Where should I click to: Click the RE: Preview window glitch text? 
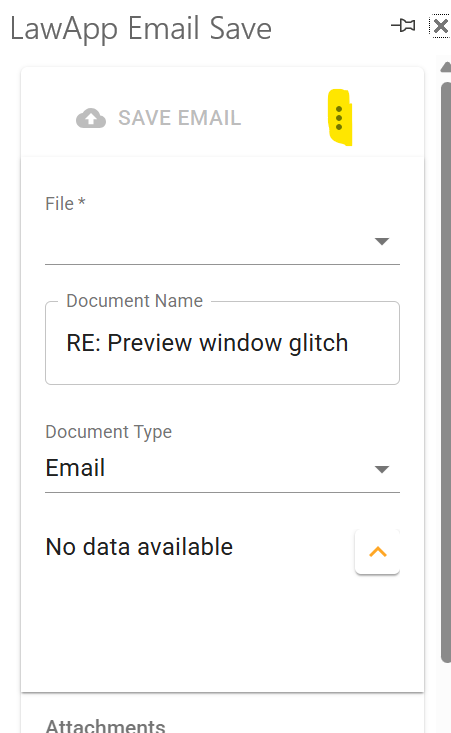tap(208, 343)
